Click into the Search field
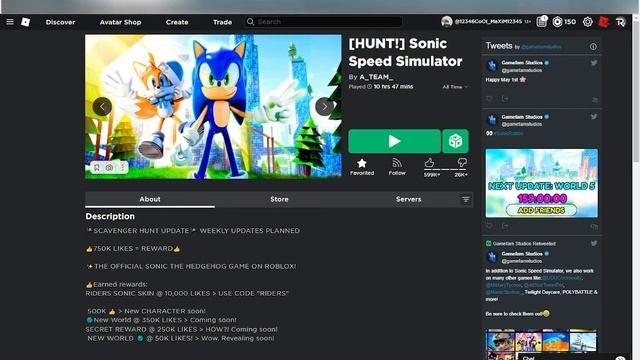Viewport: 640px width, 360px height. pyautogui.click(x=323, y=22)
